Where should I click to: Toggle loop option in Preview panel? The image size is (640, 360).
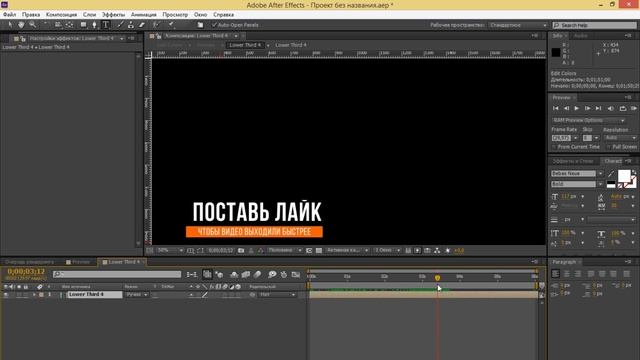pyautogui.click(x=622, y=108)
